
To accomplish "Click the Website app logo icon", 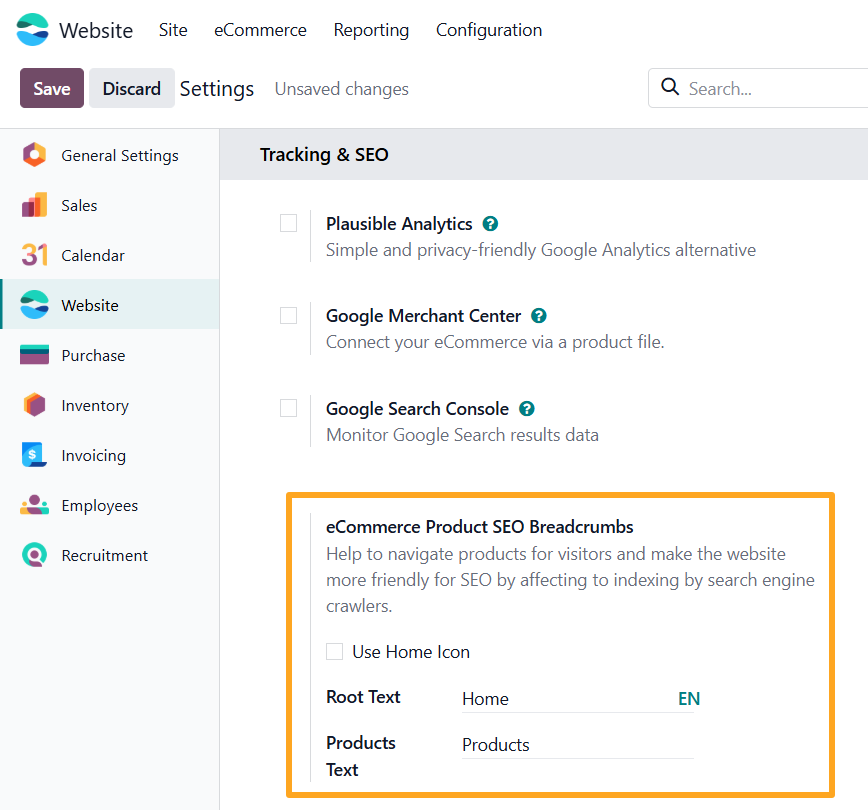I will (x=32, y=30).
